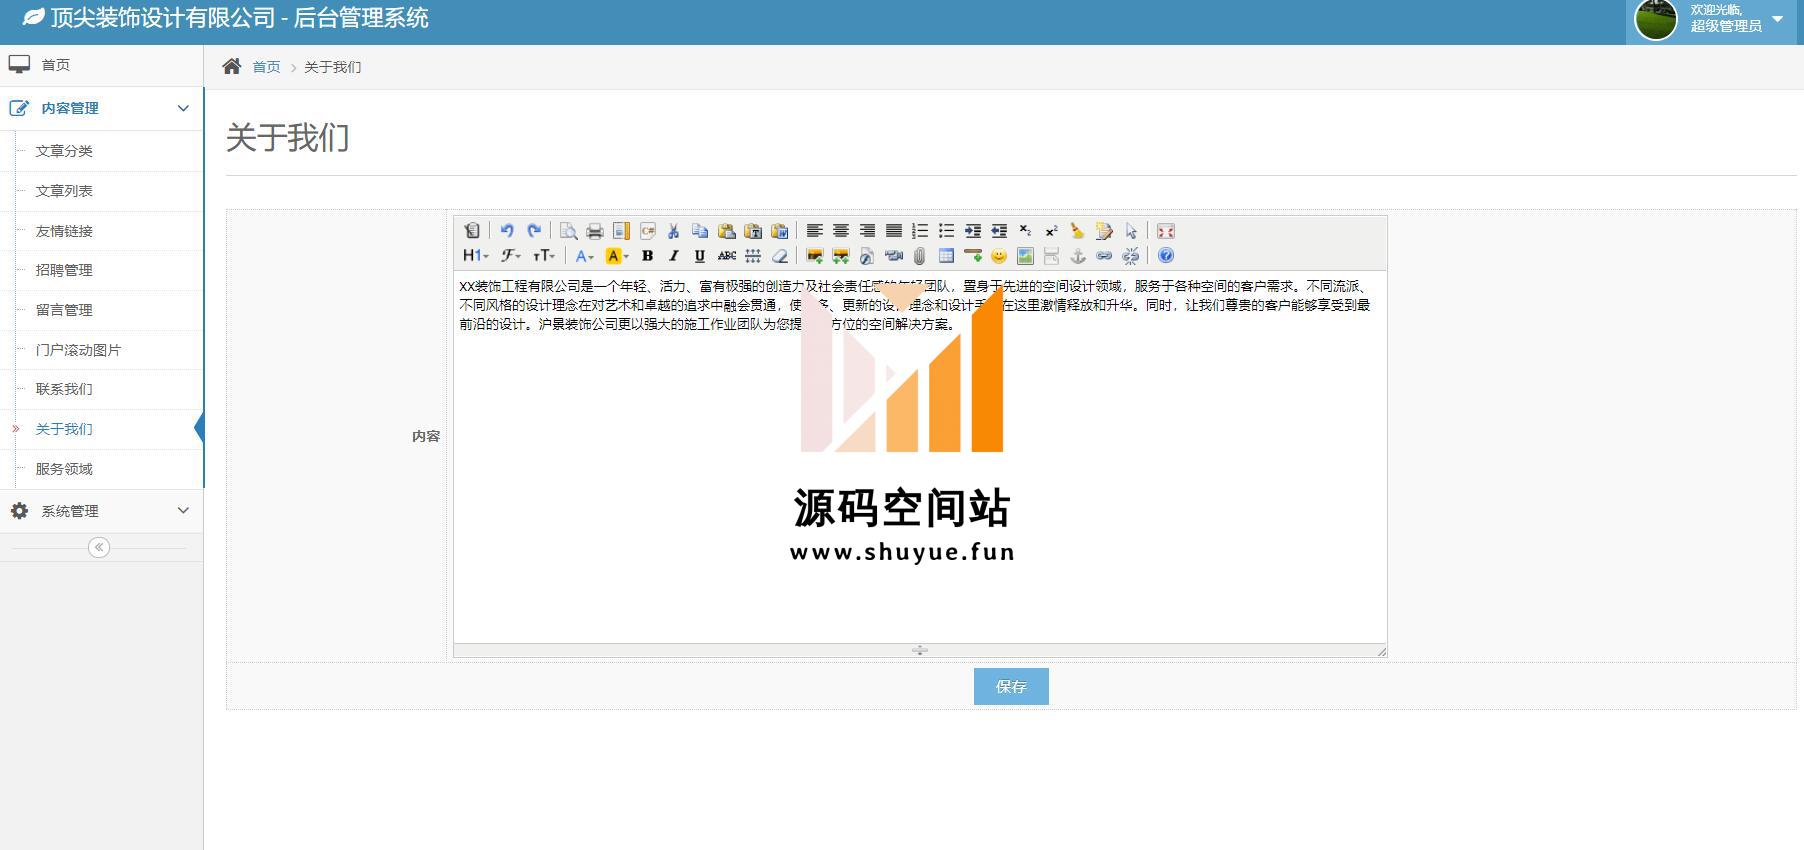This screenshot has width=1804, height=850.
Task: Insert an emoticon with smiley icon
Action: coord(998,256)
